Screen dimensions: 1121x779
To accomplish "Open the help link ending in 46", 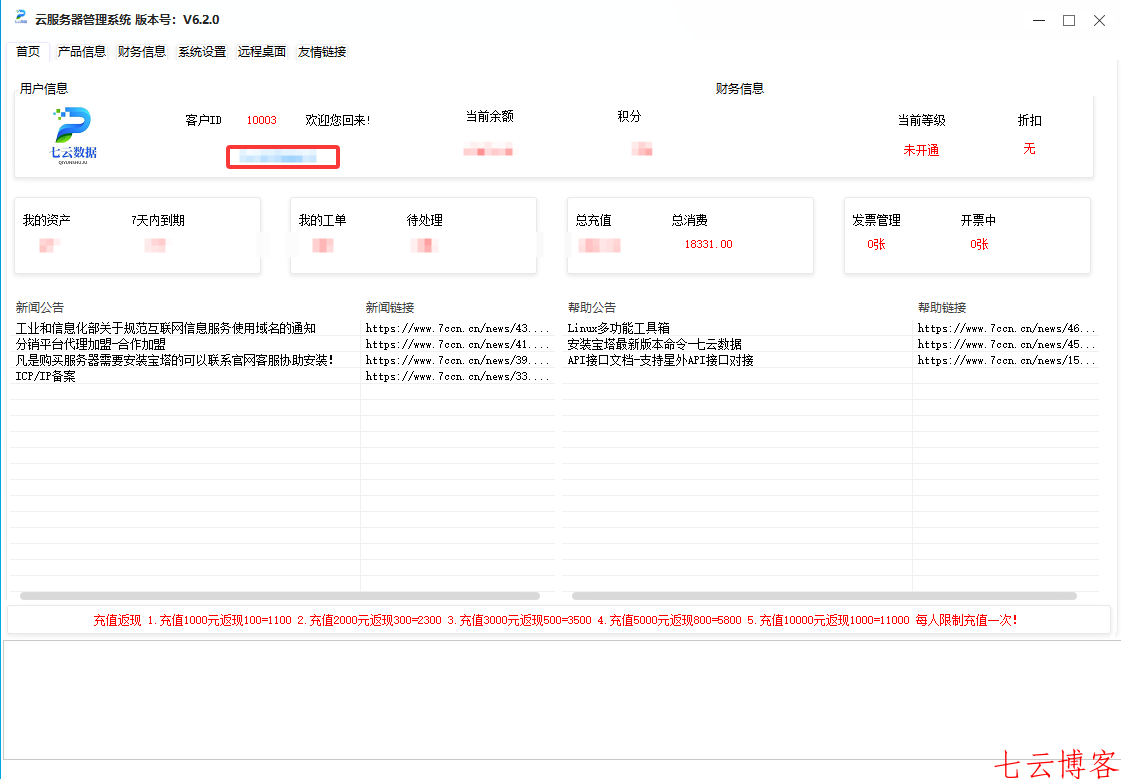I will click(x=1011, y=327).
